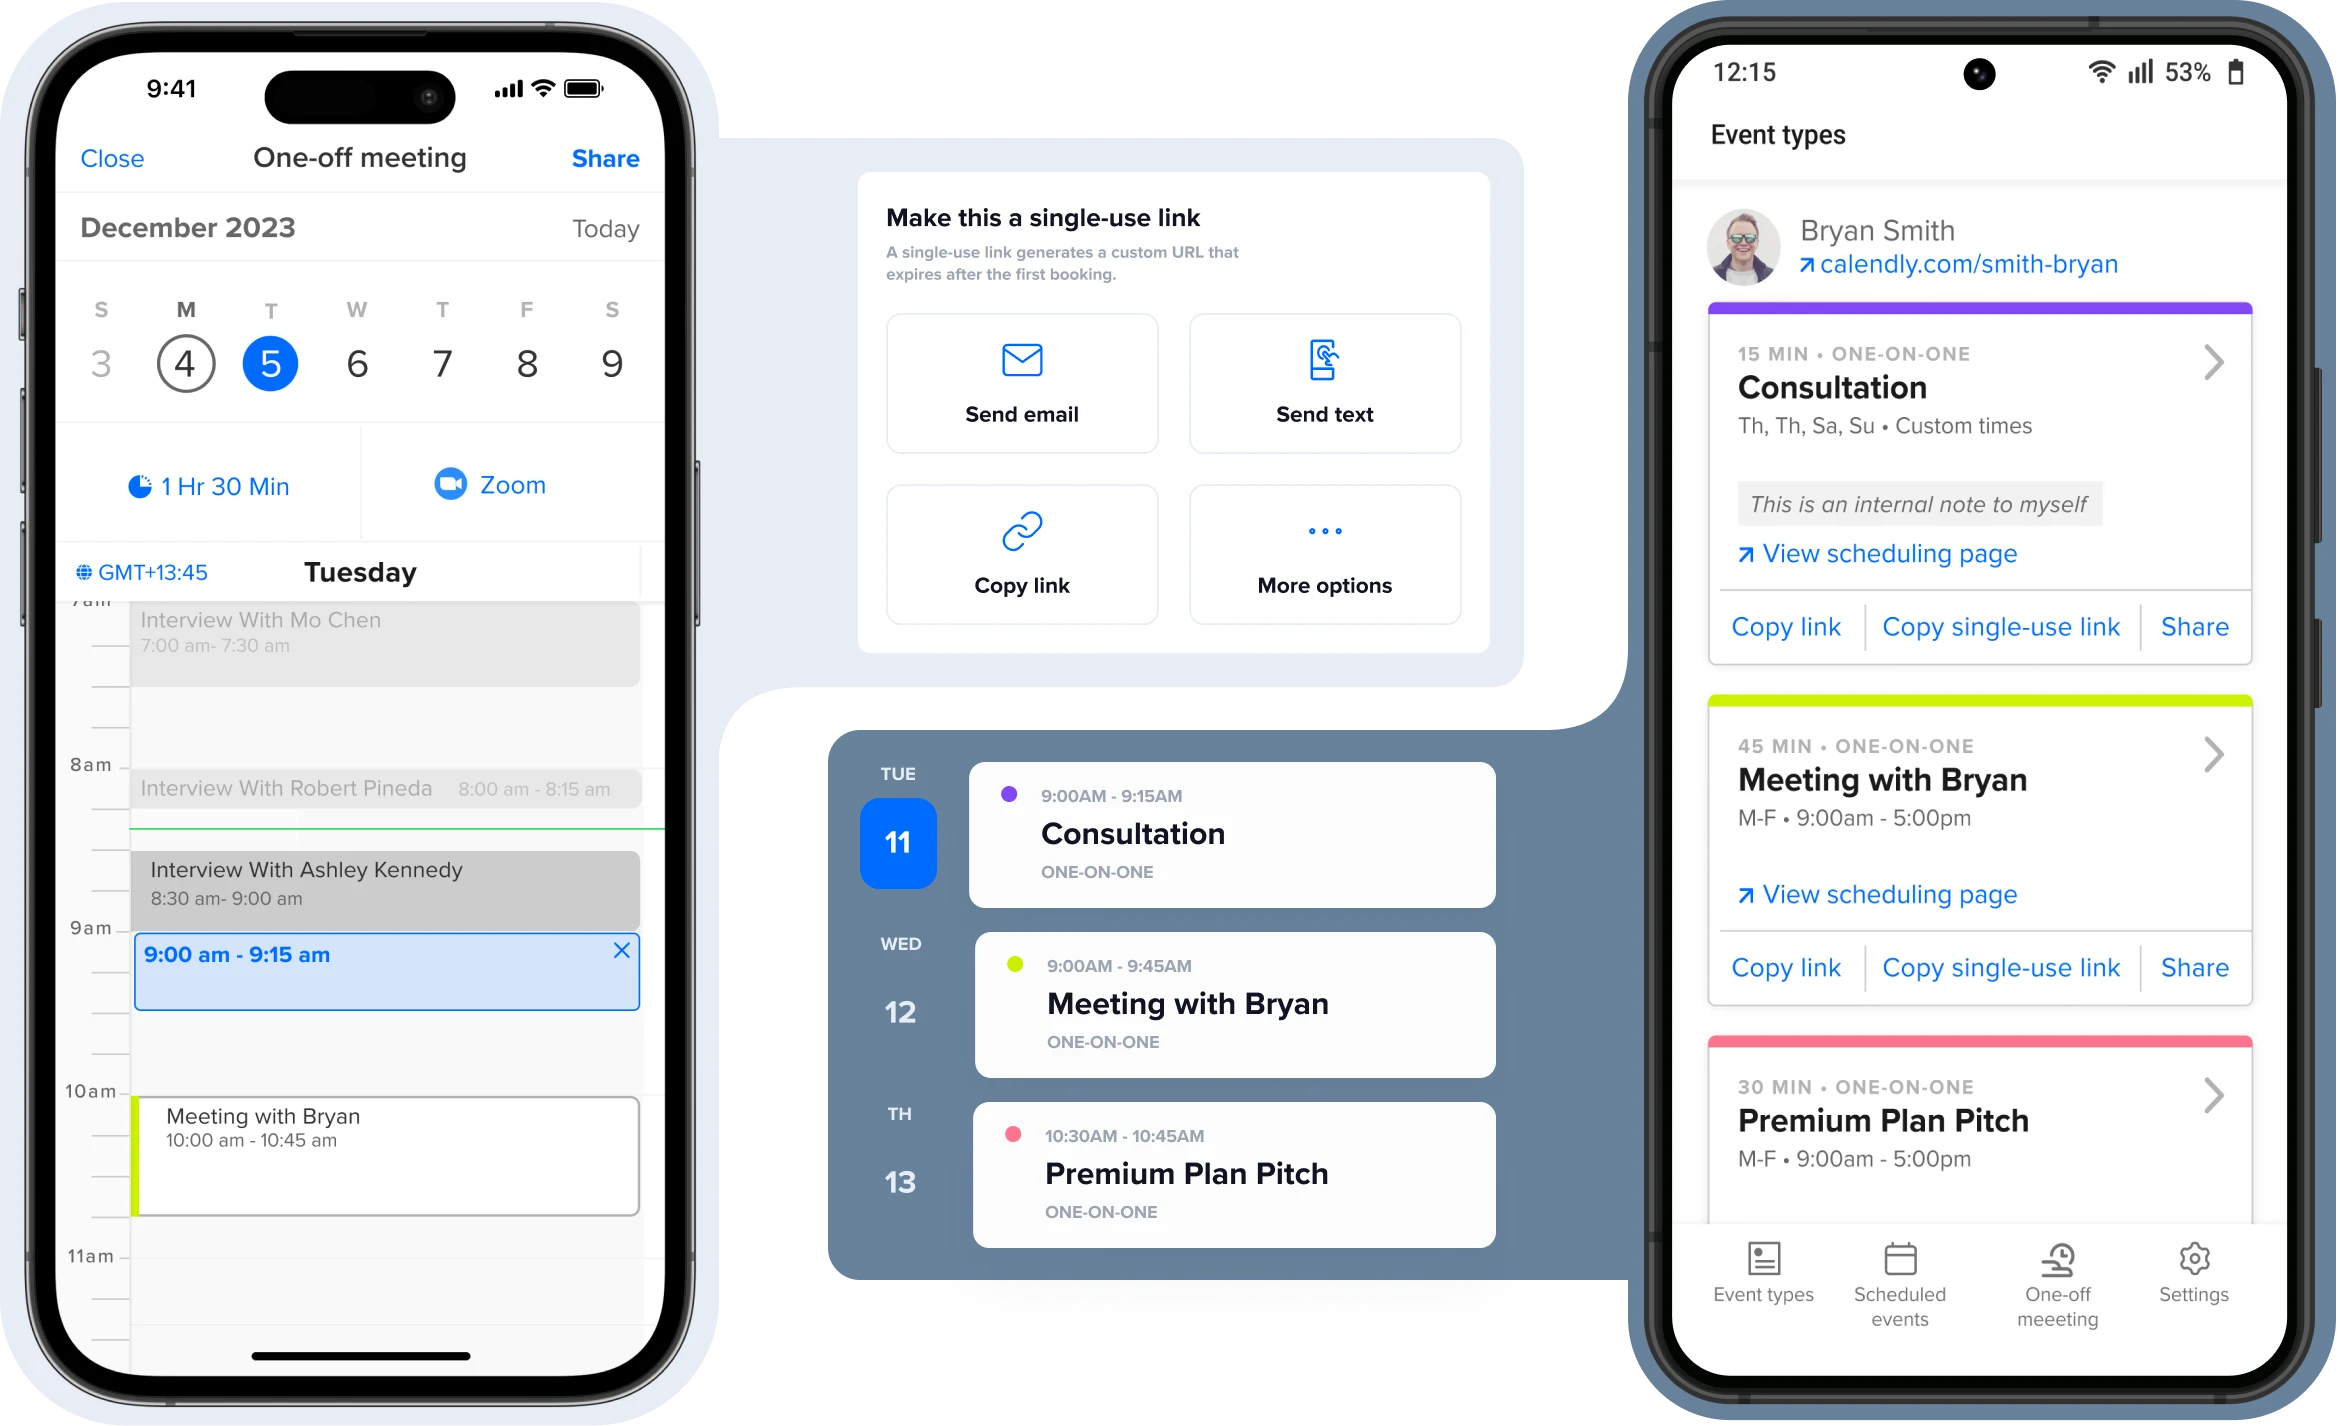2340x1426 pixels.
Task: Click Share button for one-off meeting
Action: (x=605, y=159)
